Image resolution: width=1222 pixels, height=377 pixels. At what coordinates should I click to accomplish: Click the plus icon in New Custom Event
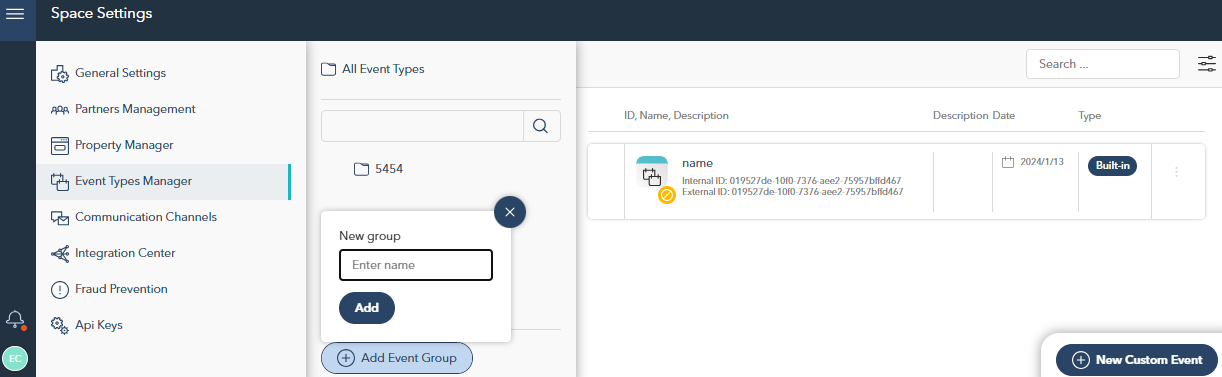pos(1080,360)
